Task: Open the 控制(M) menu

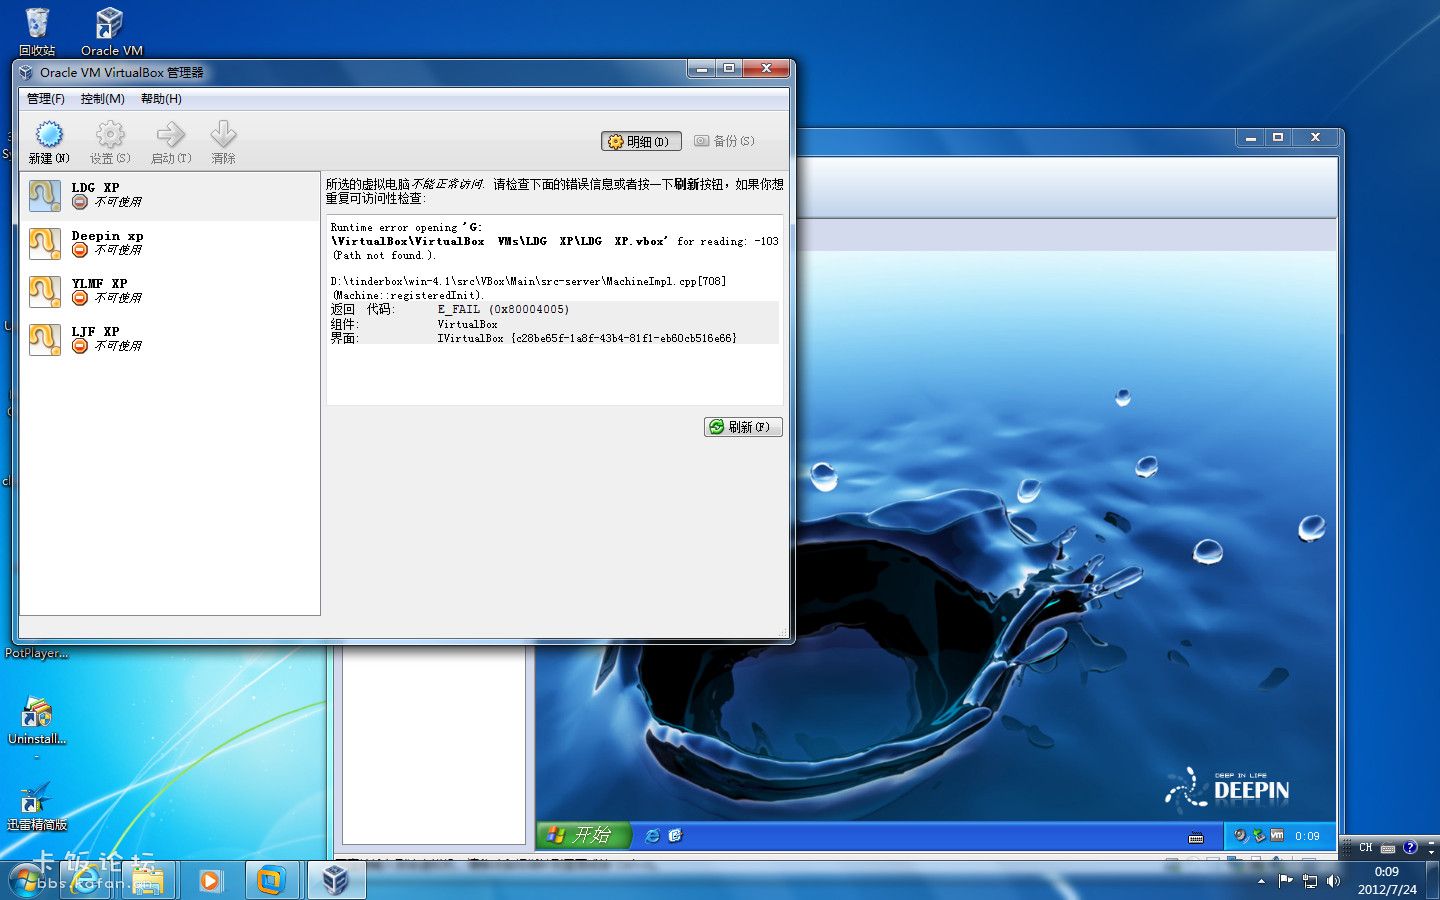Action: pyautogui.click(x=103, y=99)
